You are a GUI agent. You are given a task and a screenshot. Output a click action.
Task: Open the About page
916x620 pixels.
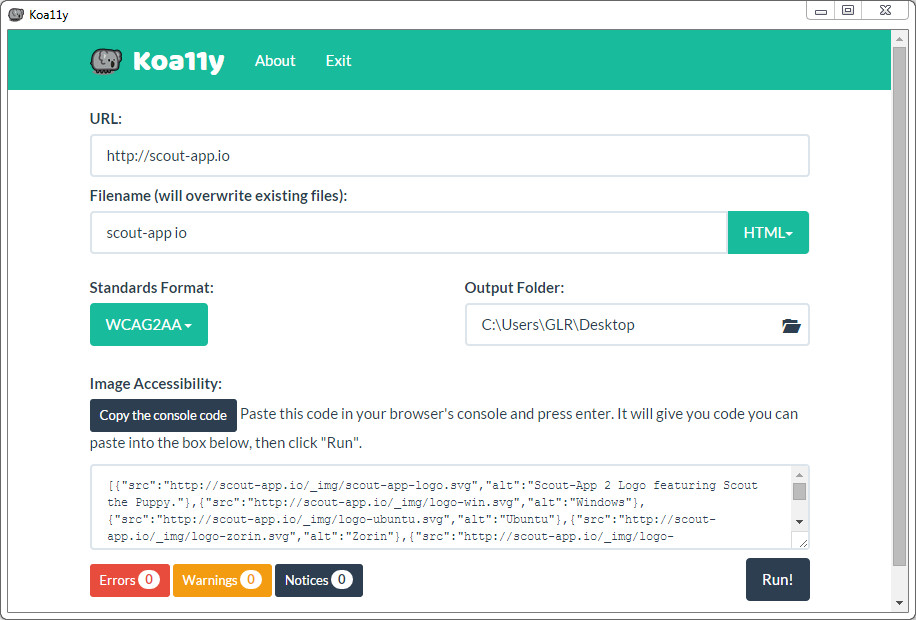coord(275,61)
